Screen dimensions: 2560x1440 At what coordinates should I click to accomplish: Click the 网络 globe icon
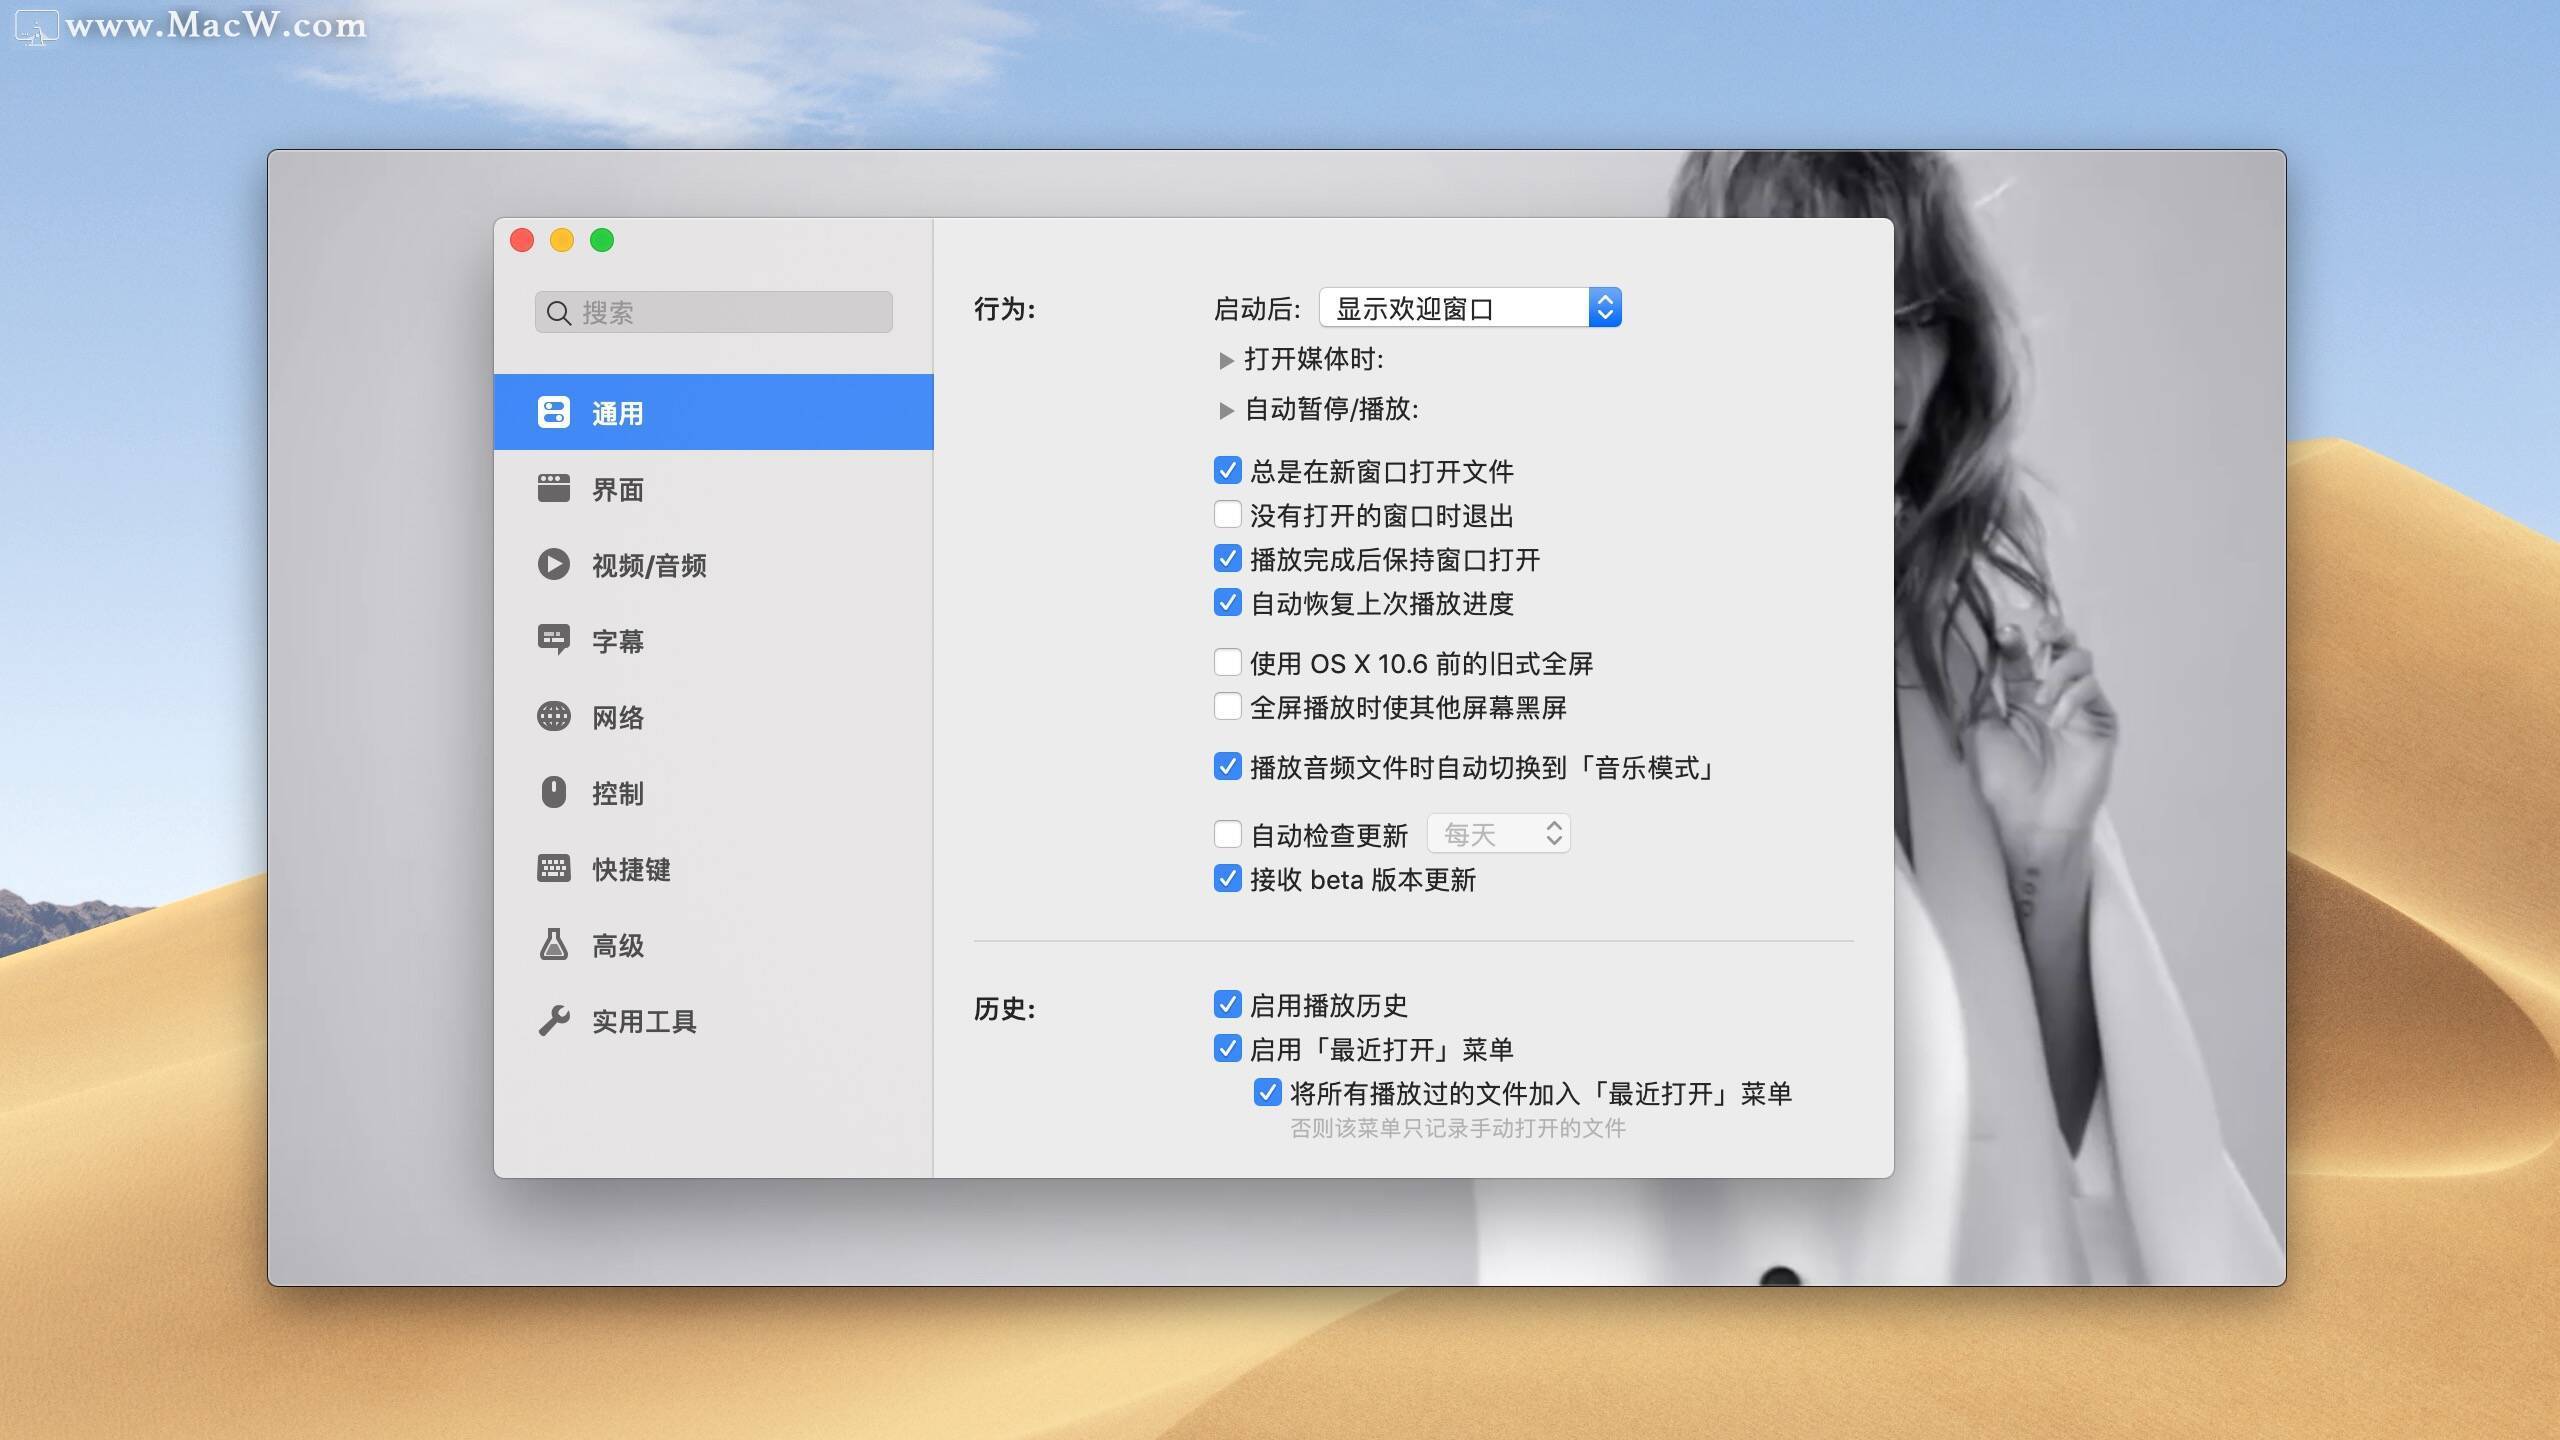553,716
